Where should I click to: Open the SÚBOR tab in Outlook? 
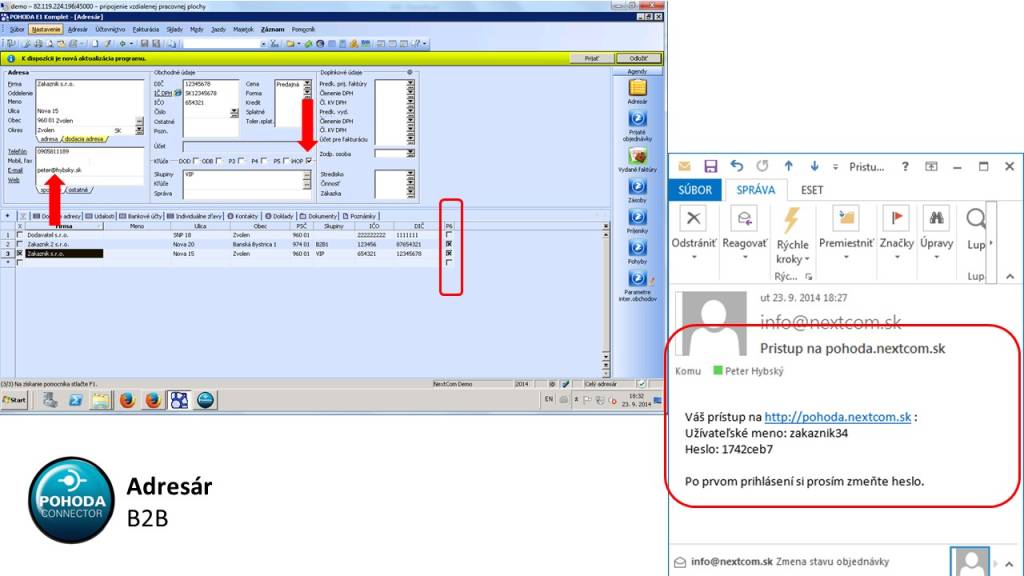coord(695,190)
